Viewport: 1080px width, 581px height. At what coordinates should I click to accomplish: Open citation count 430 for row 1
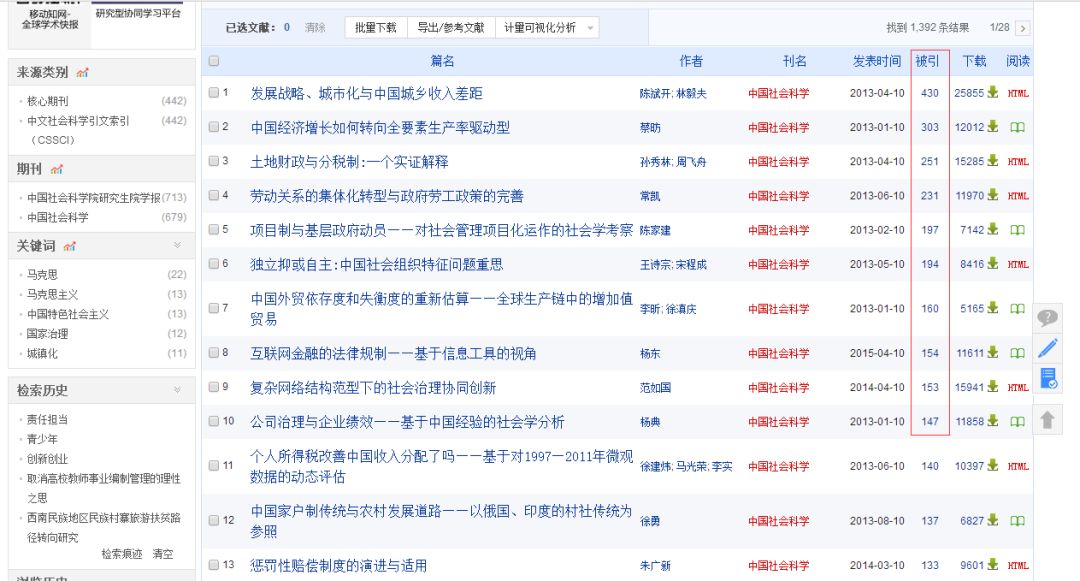(930, 93)
